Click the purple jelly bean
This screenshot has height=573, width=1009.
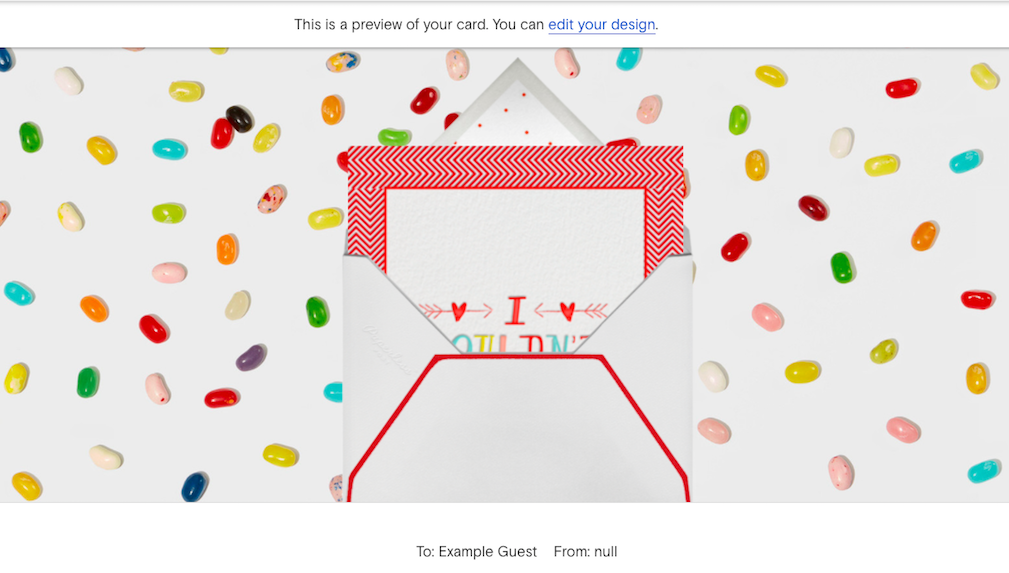250,357
